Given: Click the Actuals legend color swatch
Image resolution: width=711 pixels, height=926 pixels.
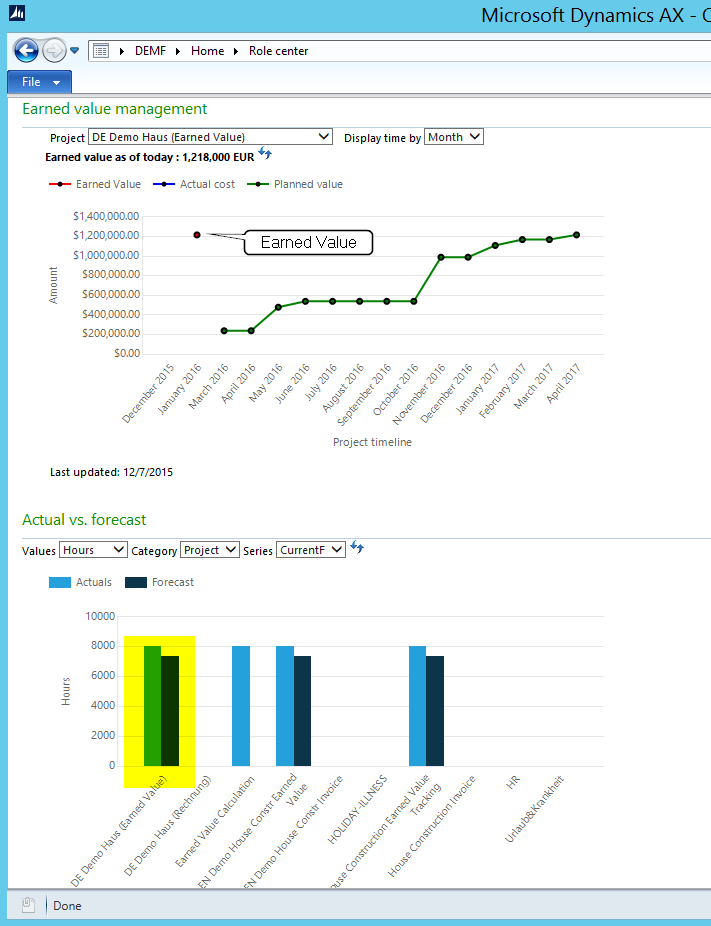Looking at the screenshot, I should tap(60, 582).
